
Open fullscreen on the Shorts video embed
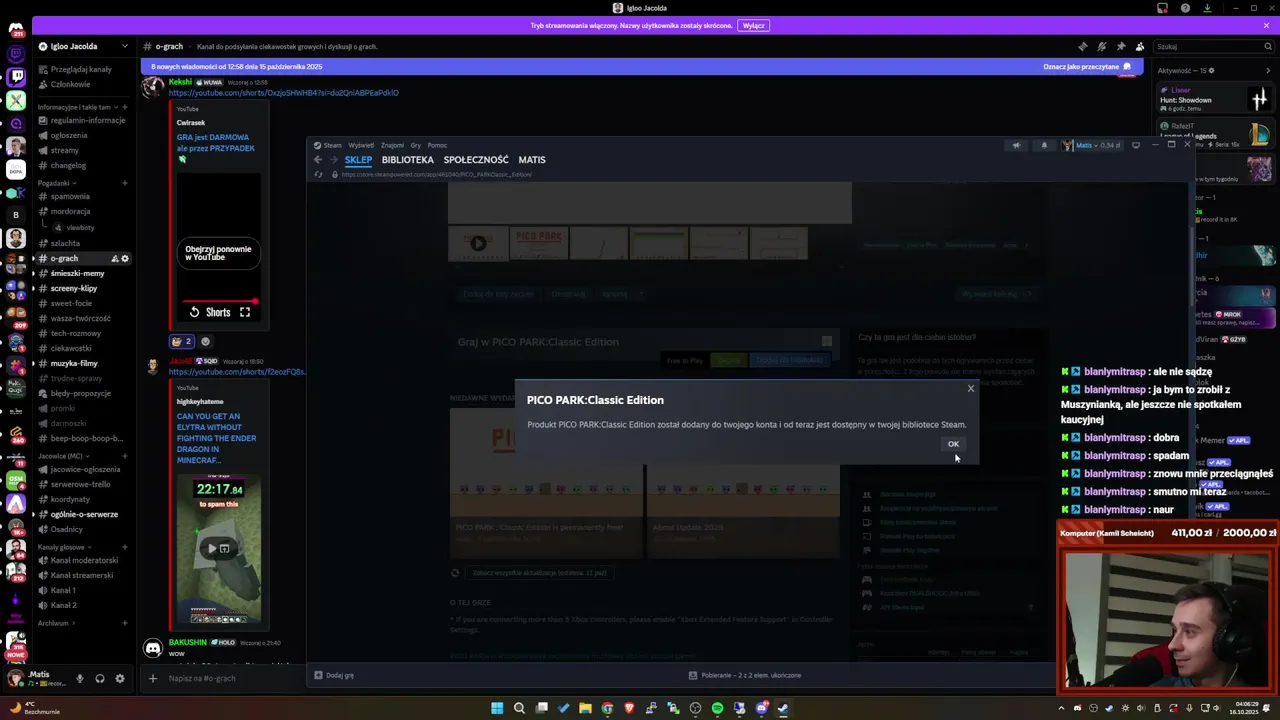[x=245, y=312]
